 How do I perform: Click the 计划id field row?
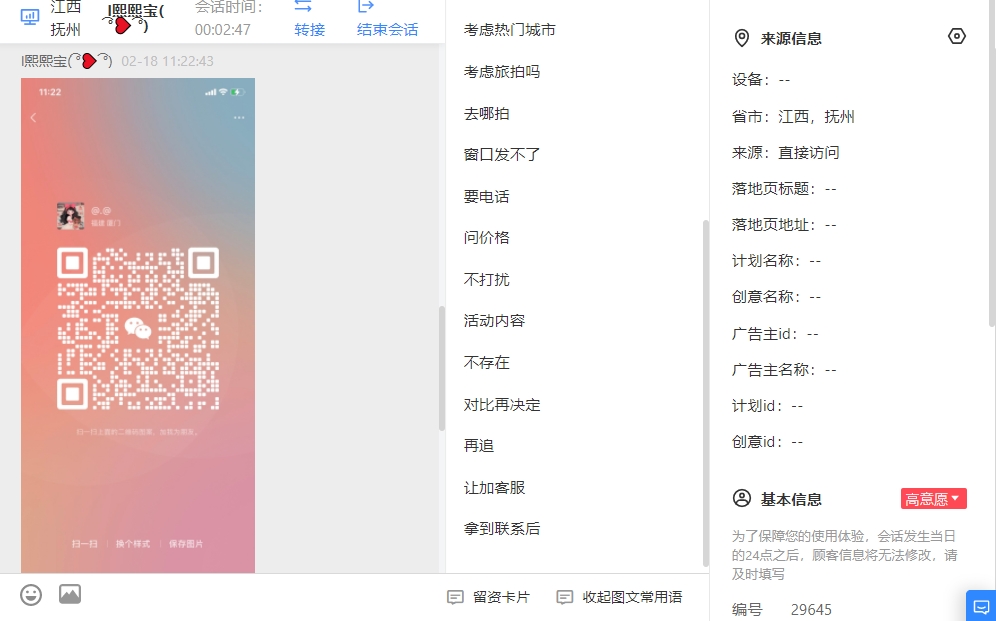click(767, 406)
